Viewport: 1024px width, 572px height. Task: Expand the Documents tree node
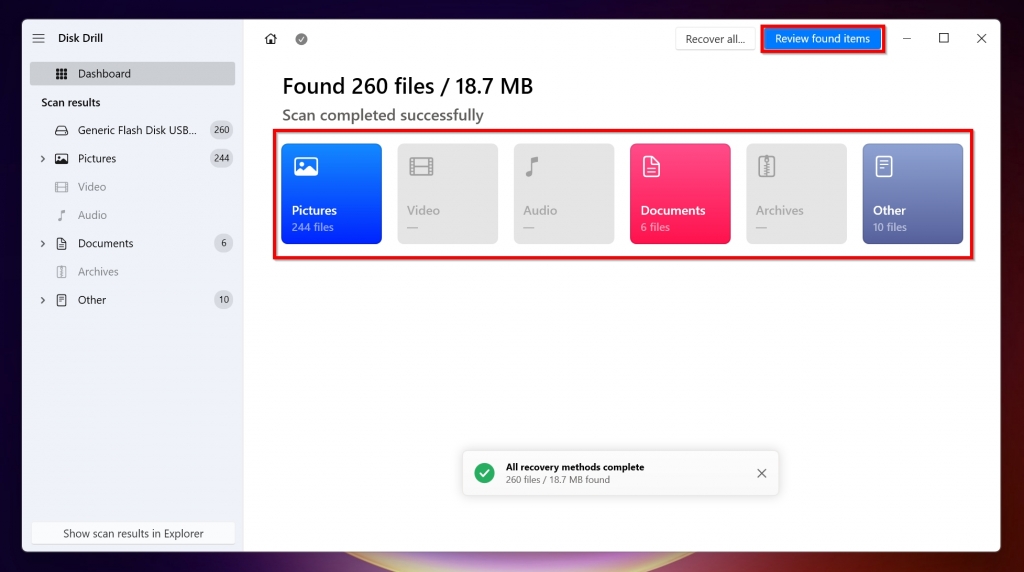tap(42, 244)
